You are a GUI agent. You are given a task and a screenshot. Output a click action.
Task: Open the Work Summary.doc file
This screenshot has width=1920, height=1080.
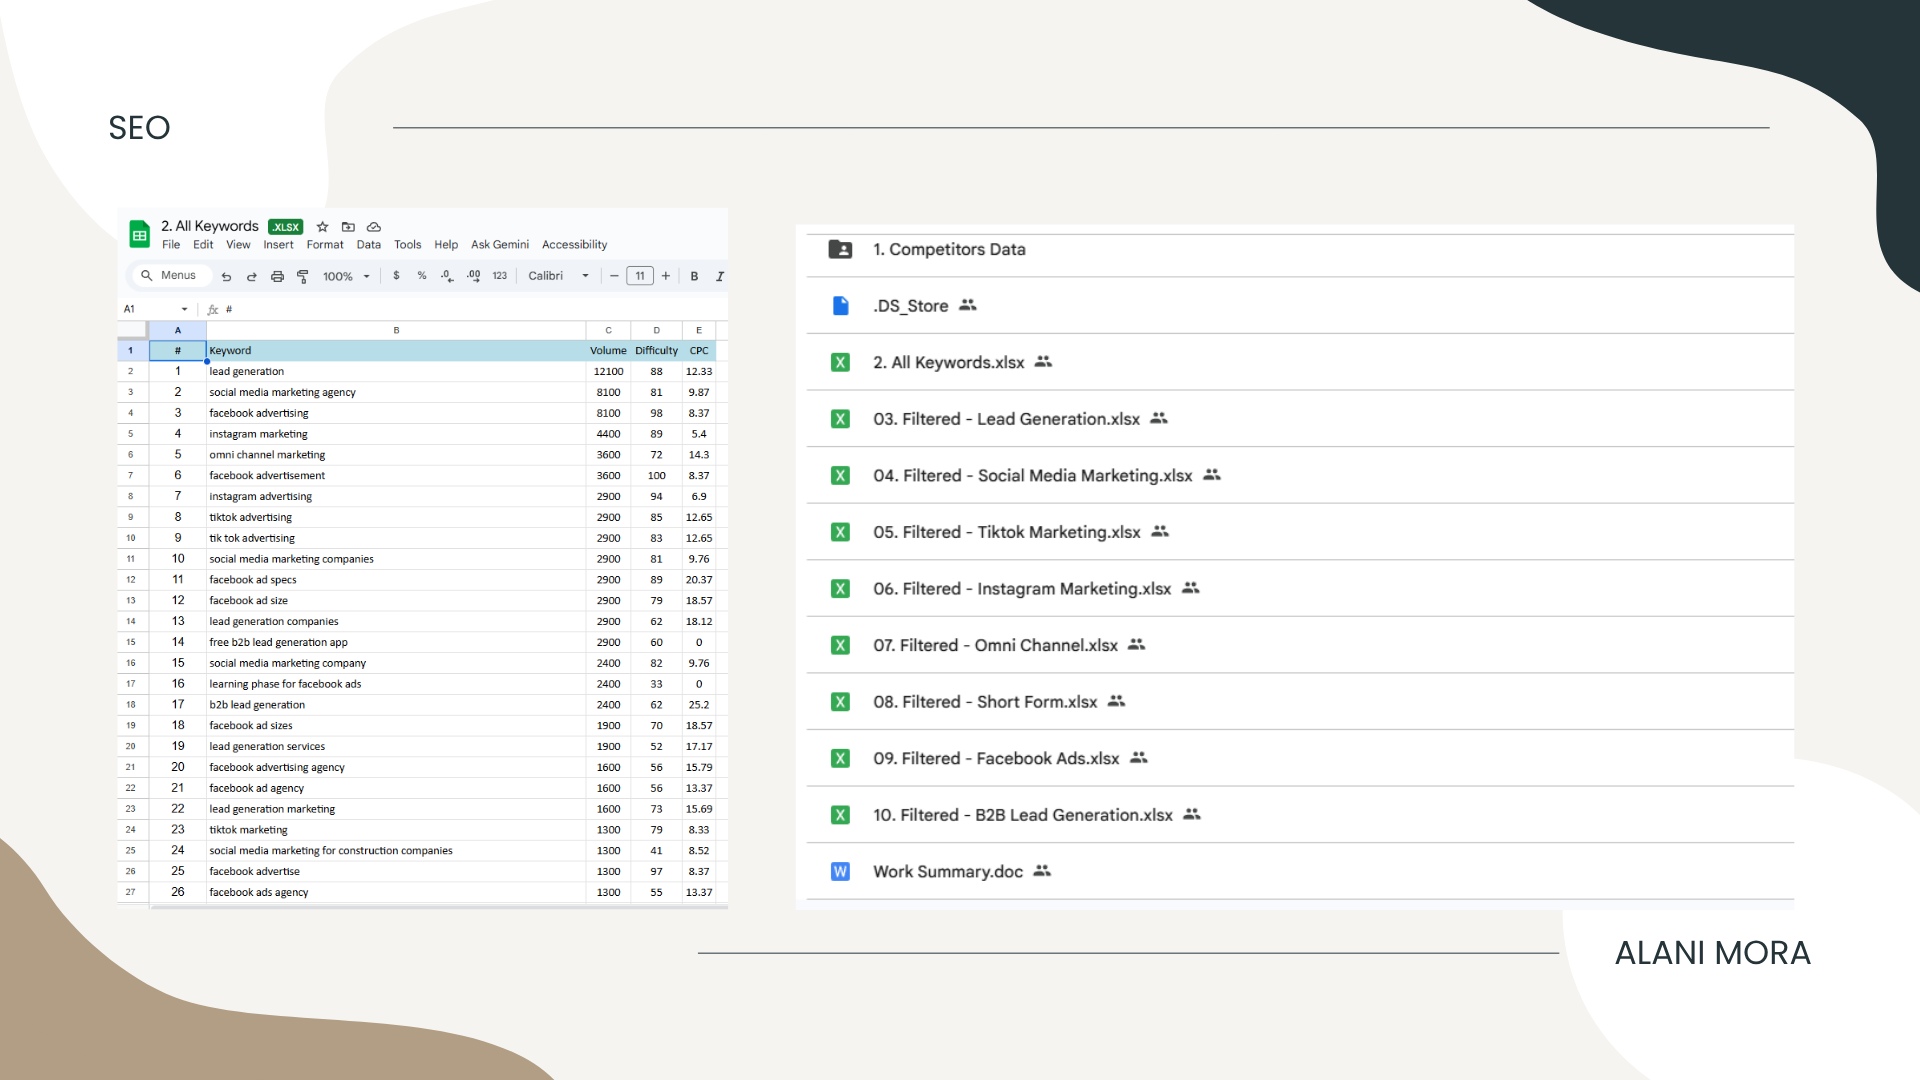947,872
